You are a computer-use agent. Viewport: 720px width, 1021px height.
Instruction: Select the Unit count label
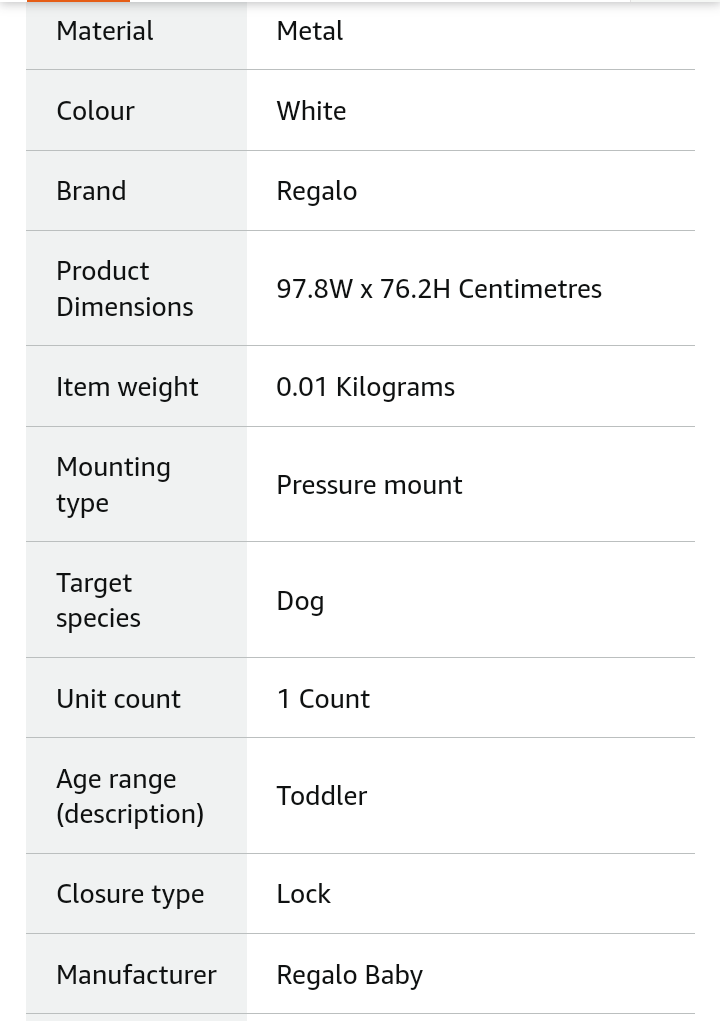[x=118, y=699]
